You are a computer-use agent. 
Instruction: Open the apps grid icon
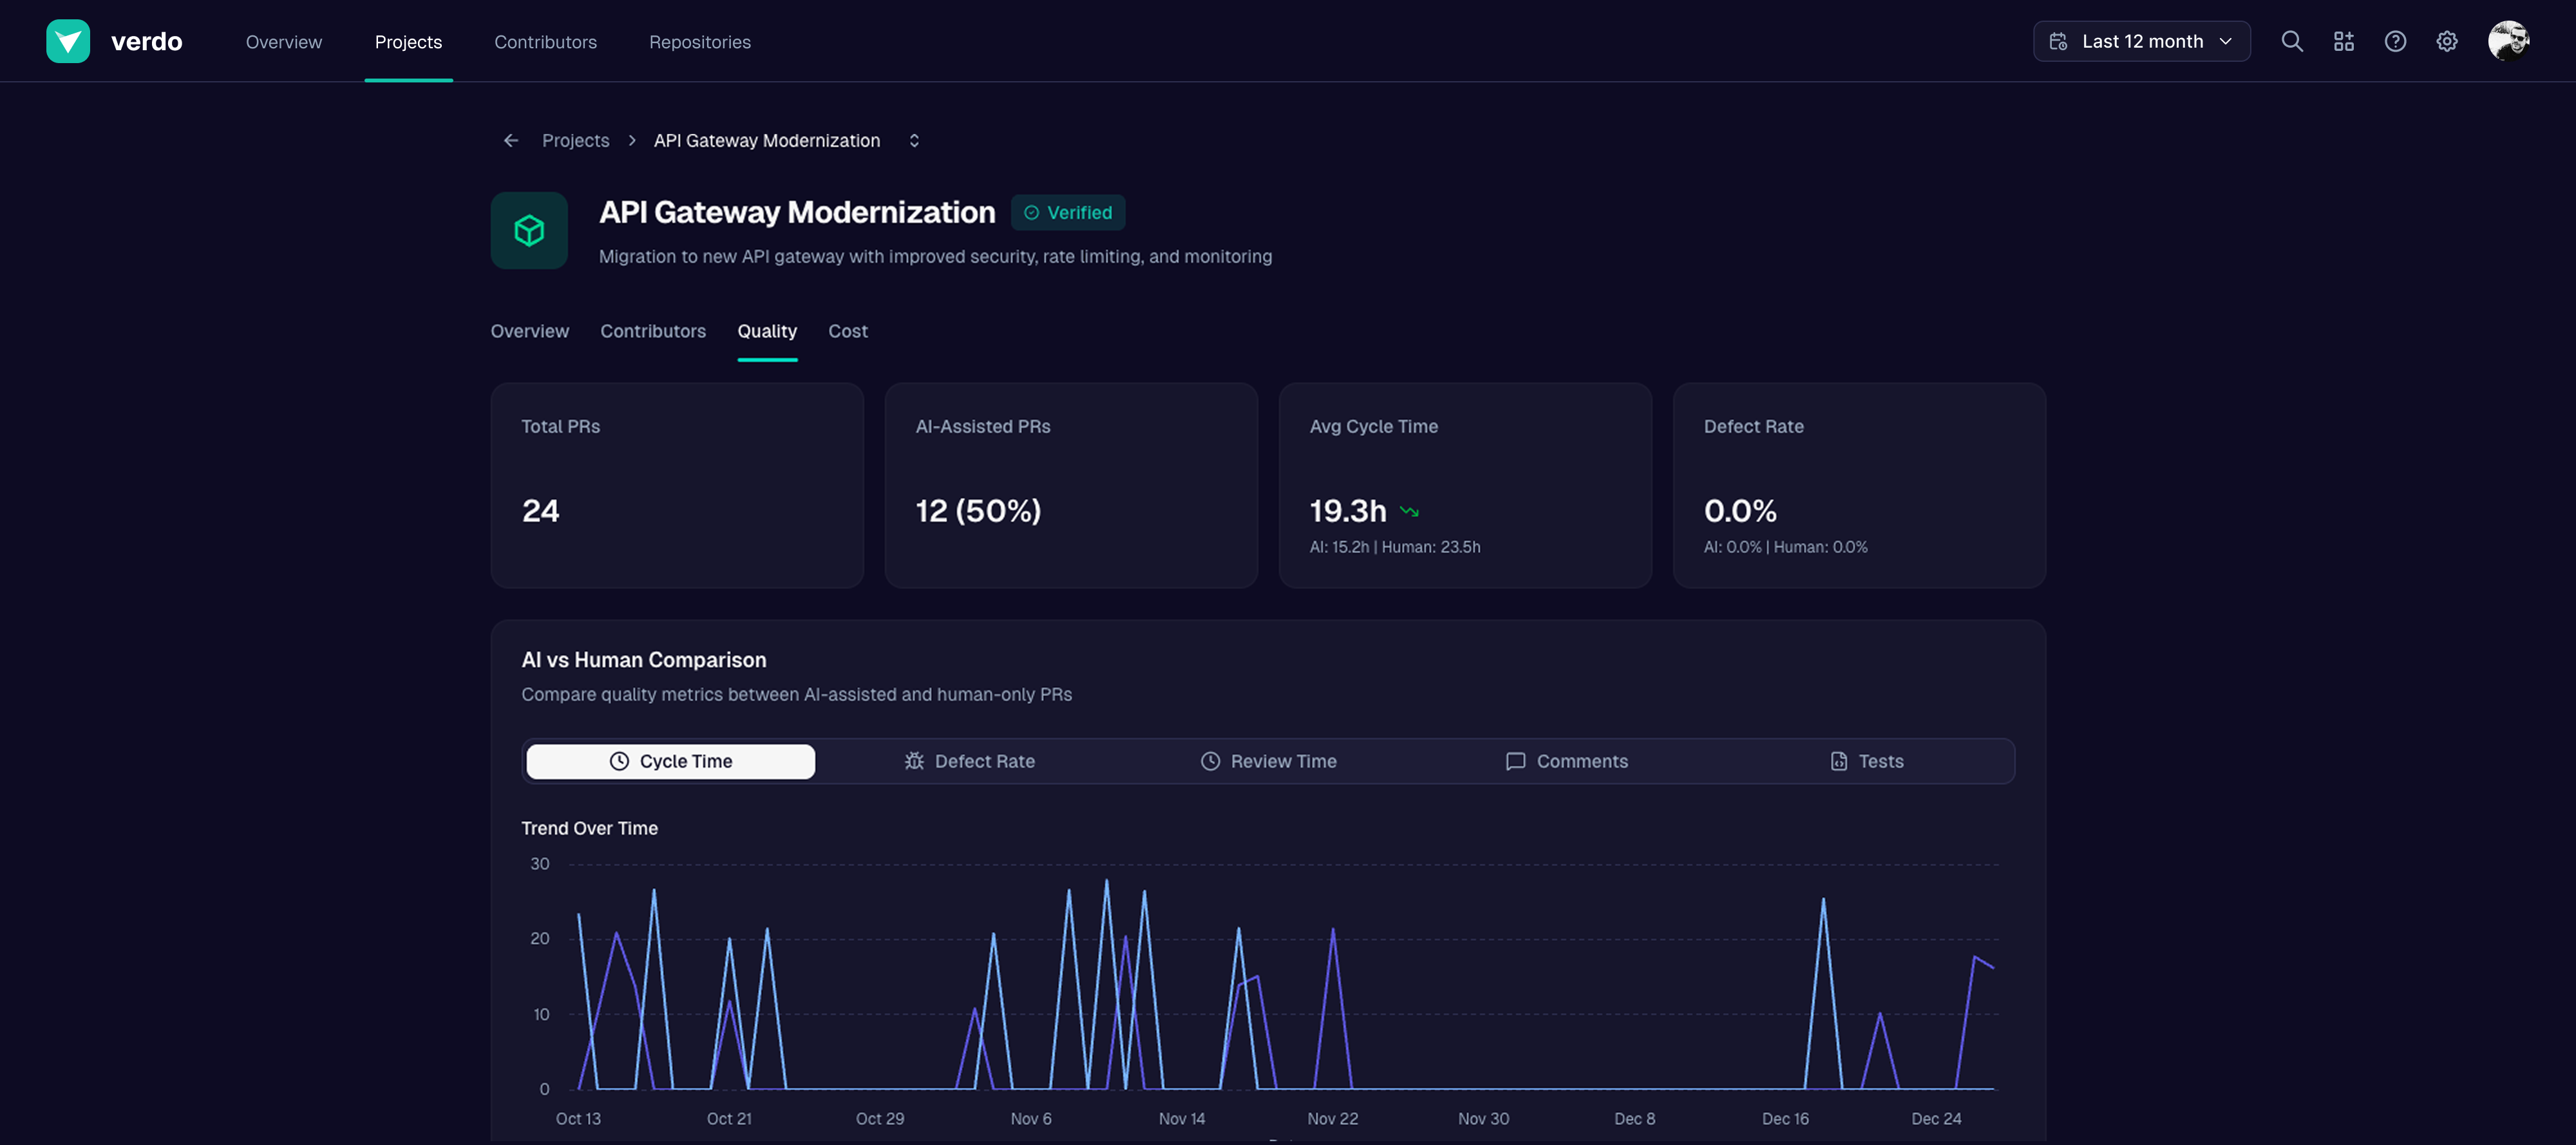(2344, 41)
